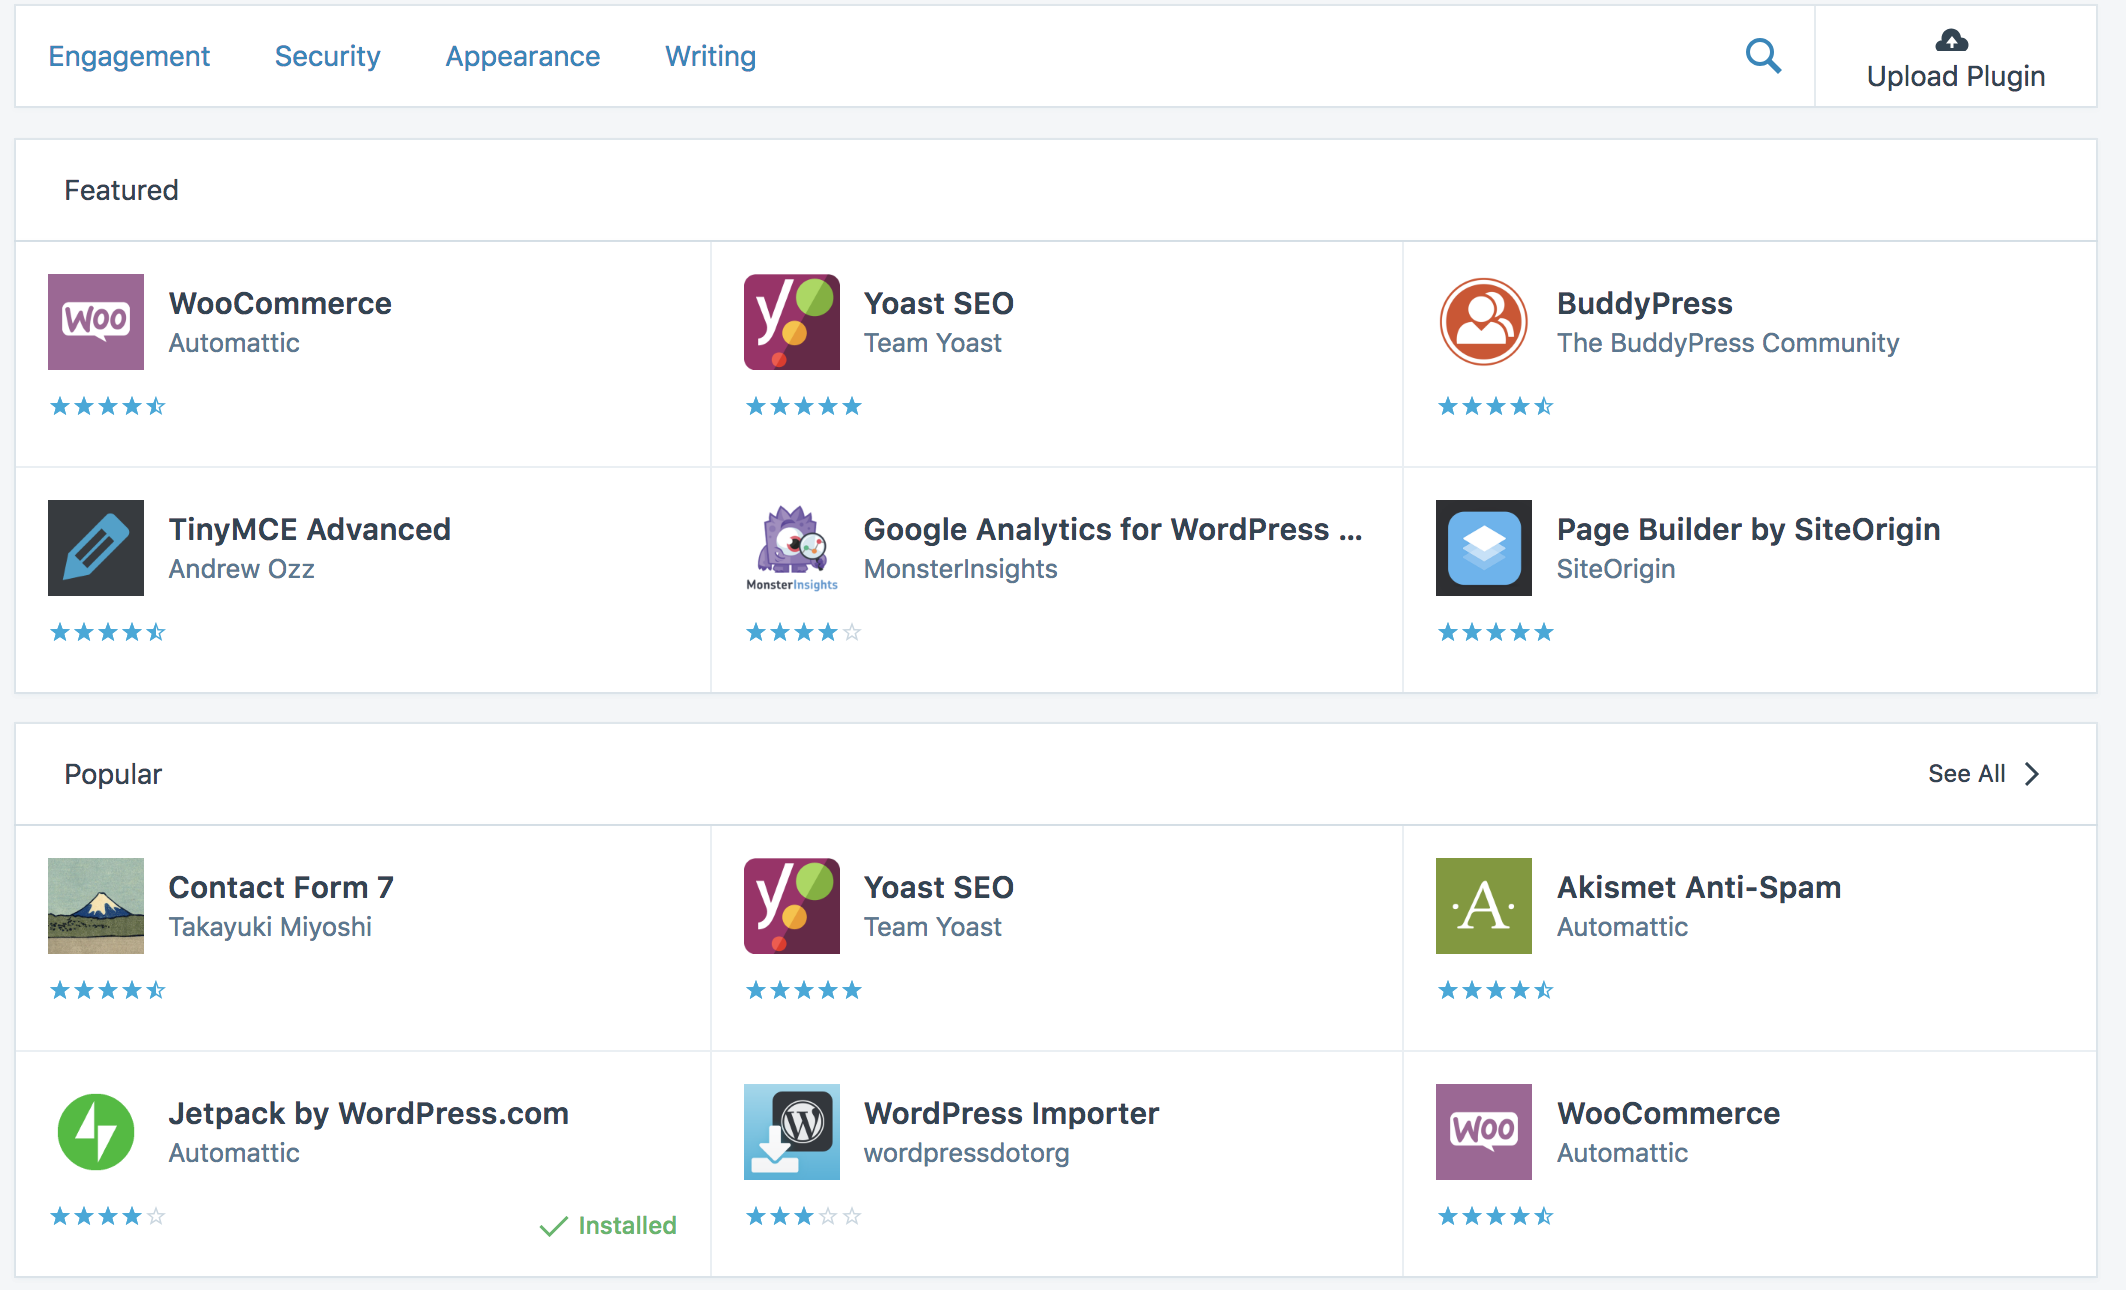Click author Takayuki Miyoshi
The image size is (2126, 1290).
270,927
